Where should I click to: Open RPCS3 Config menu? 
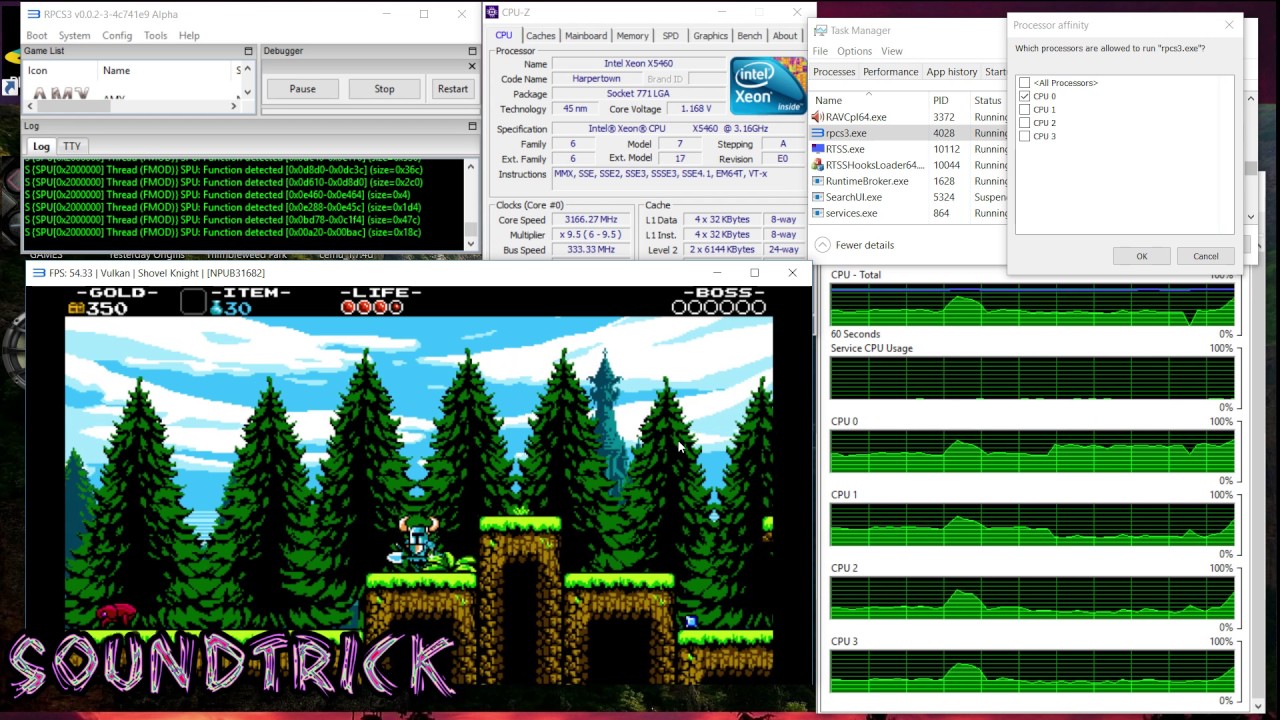[x=117, y=35]
